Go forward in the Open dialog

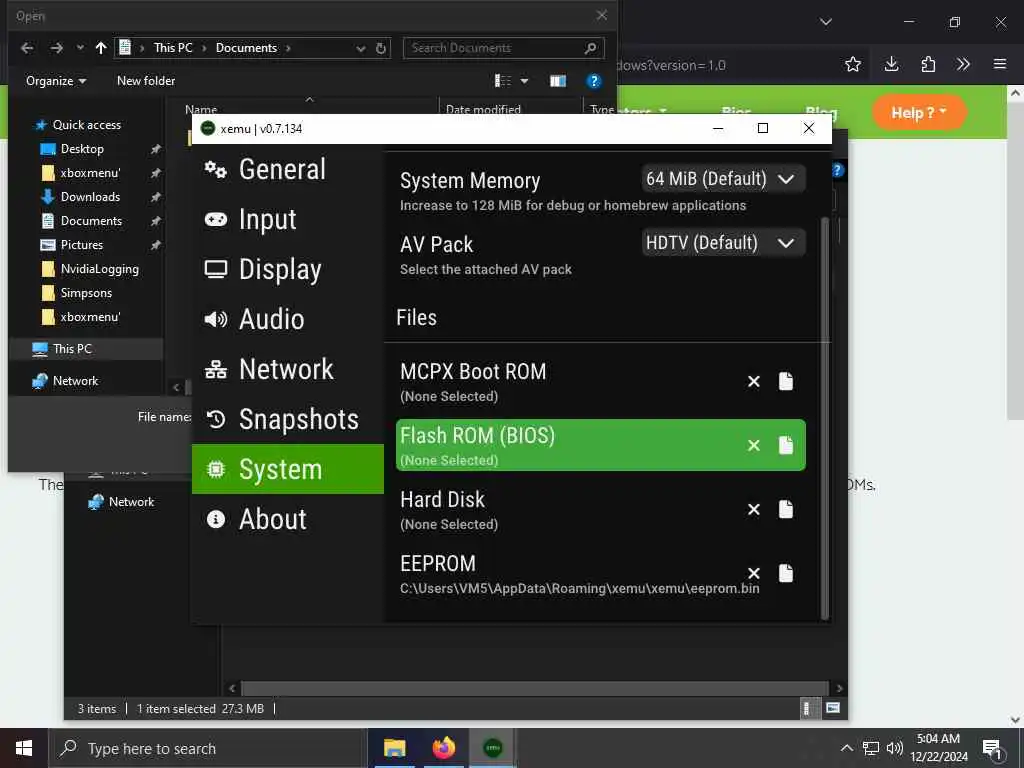(57, 48)
